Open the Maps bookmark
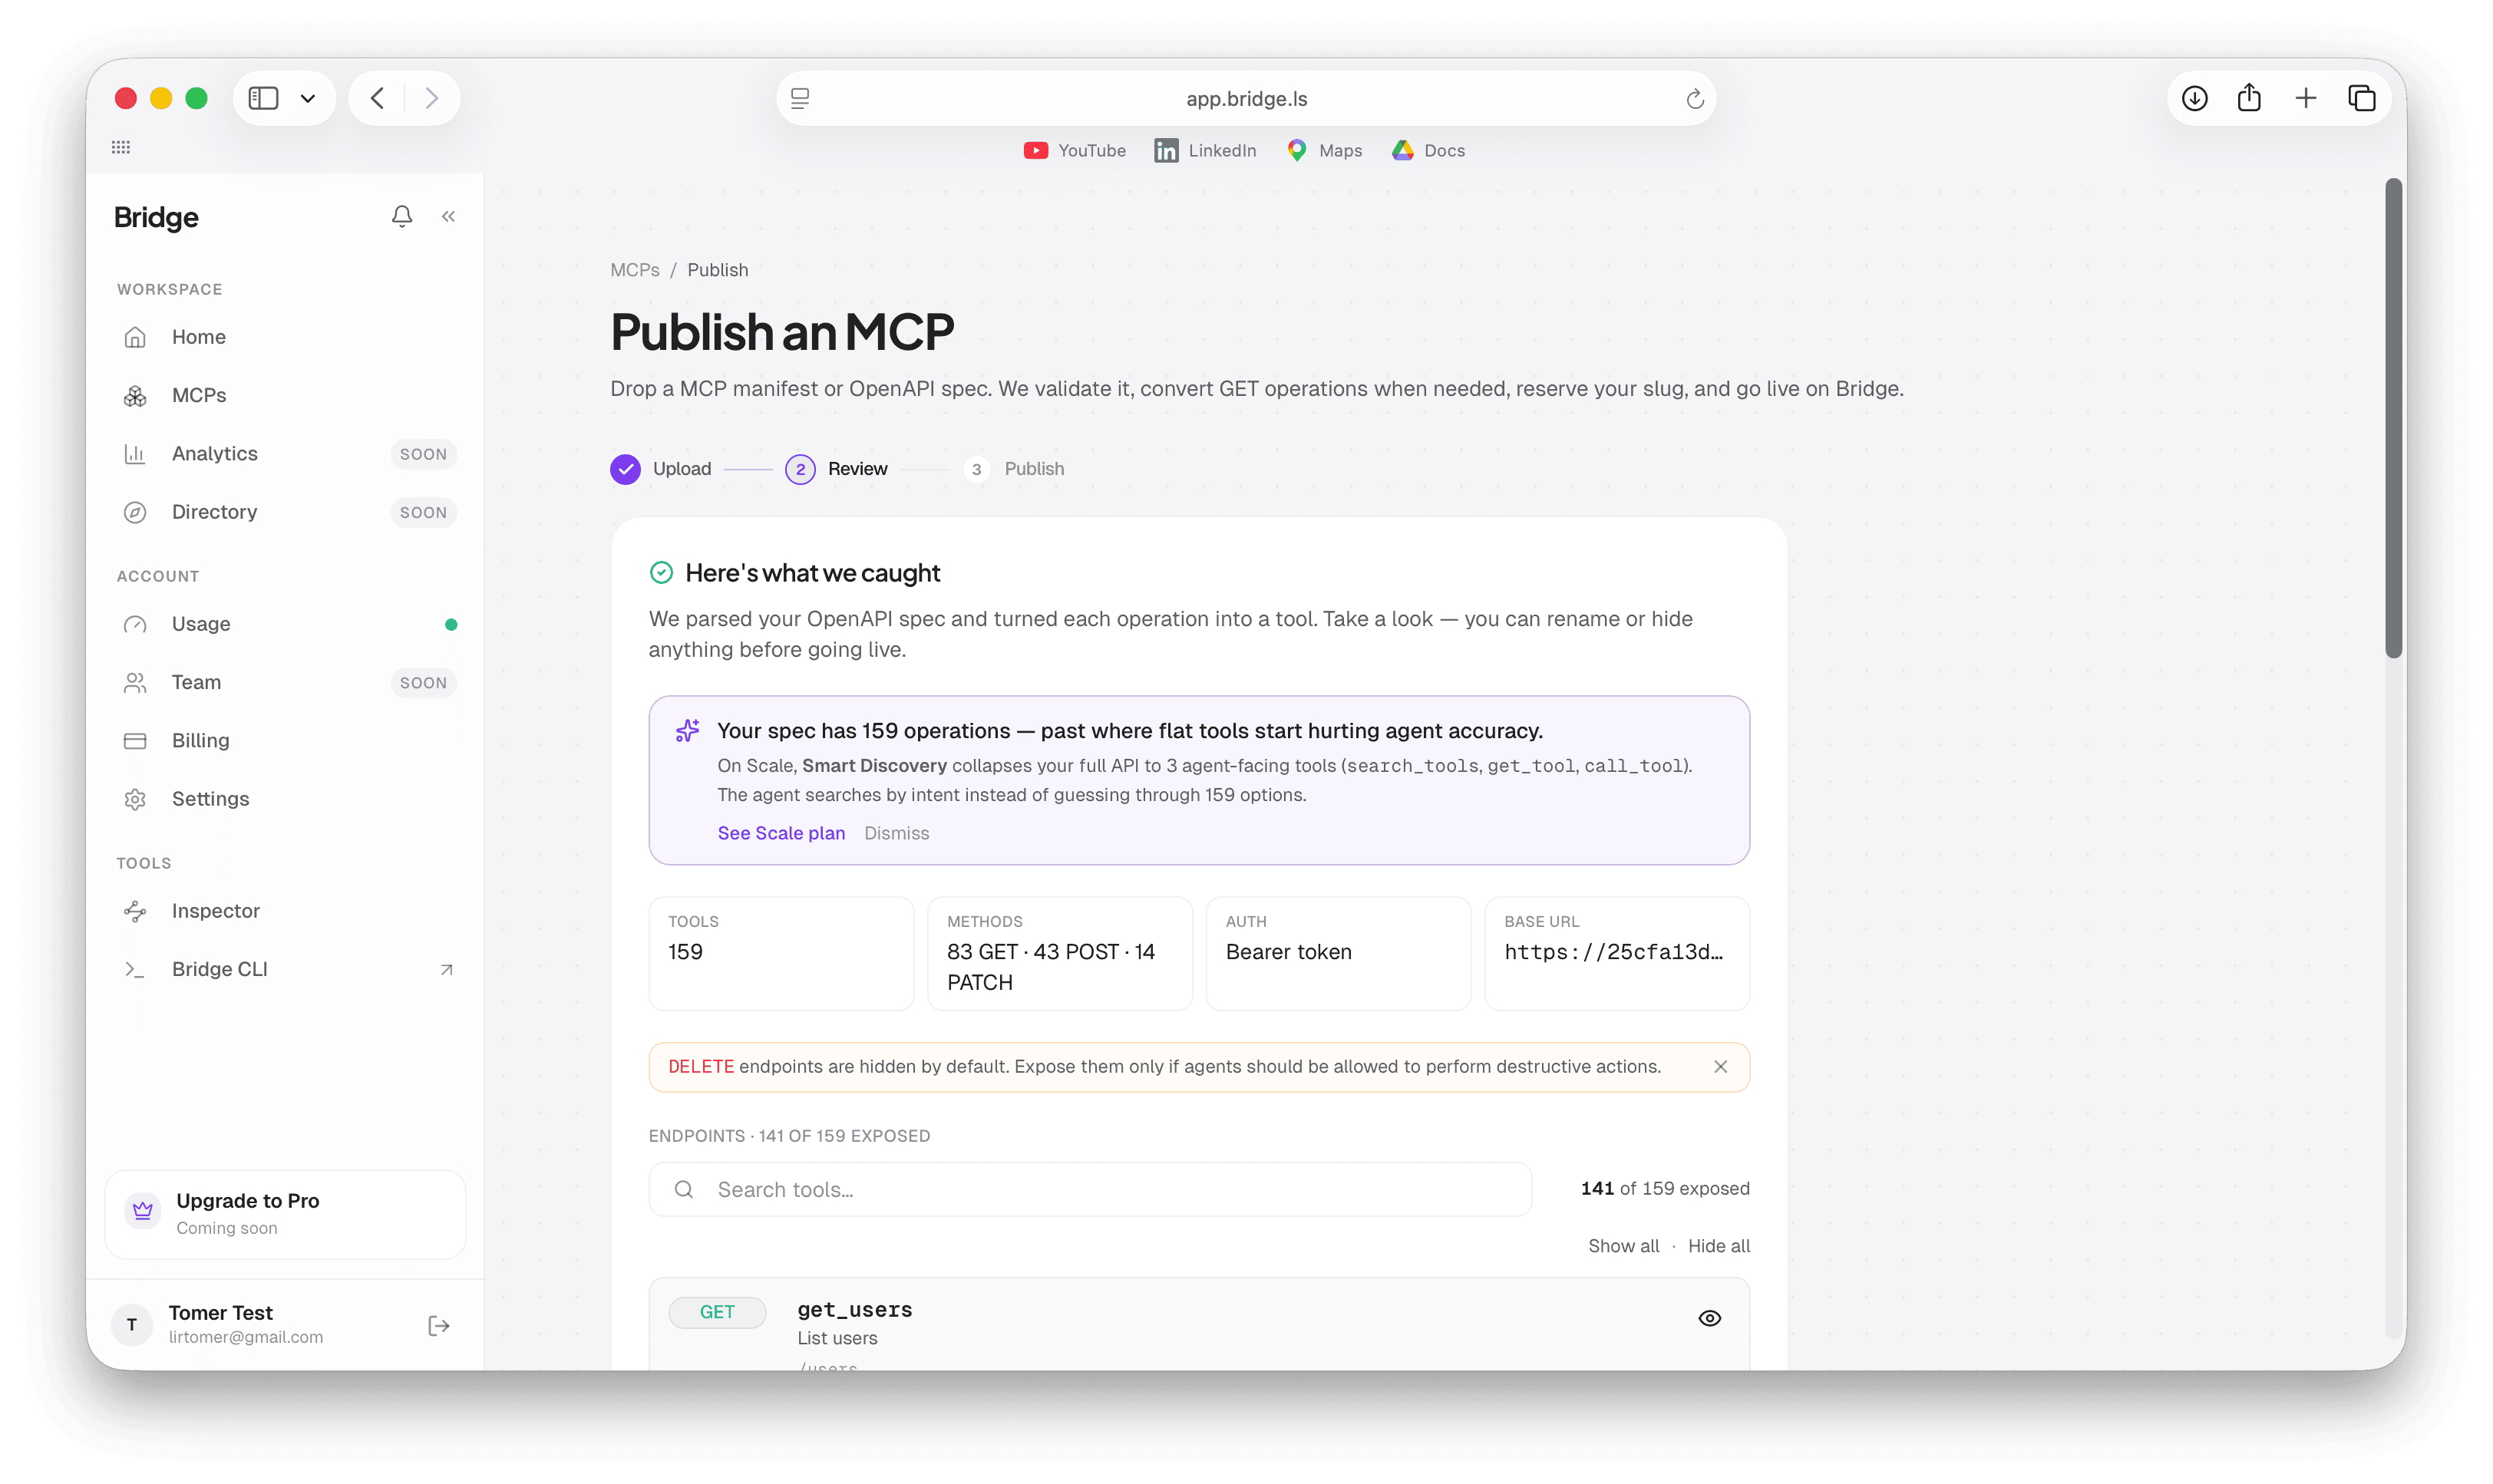This screenshot has width=2493, height=1484. point(1324,150)
